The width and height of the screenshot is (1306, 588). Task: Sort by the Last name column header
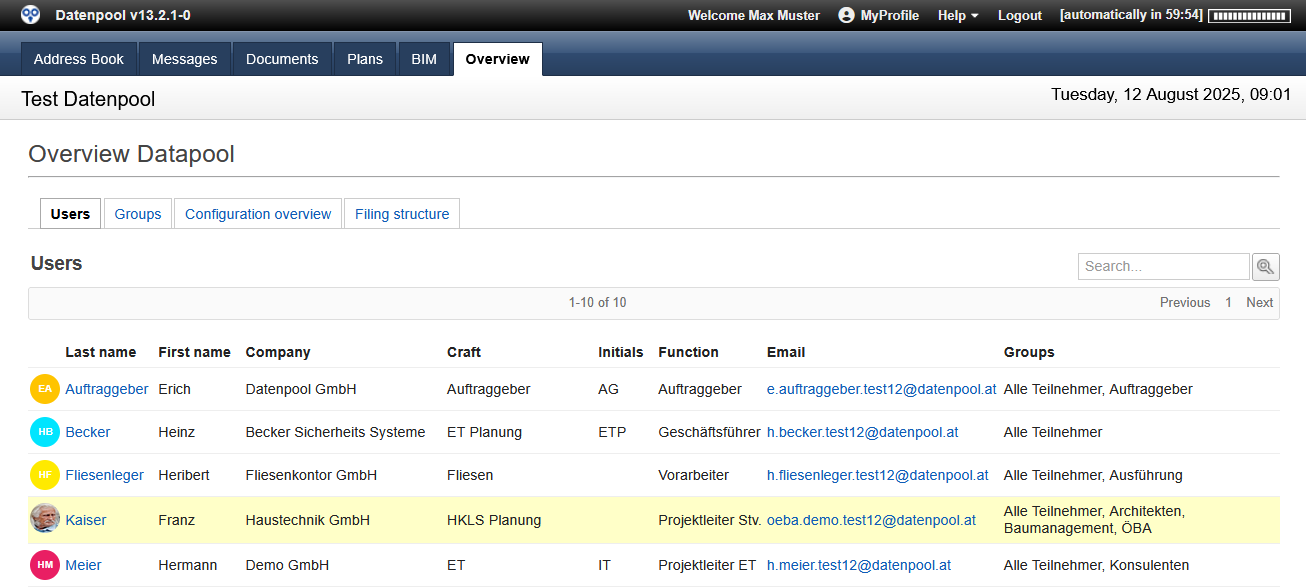click(x=101, y=352)
